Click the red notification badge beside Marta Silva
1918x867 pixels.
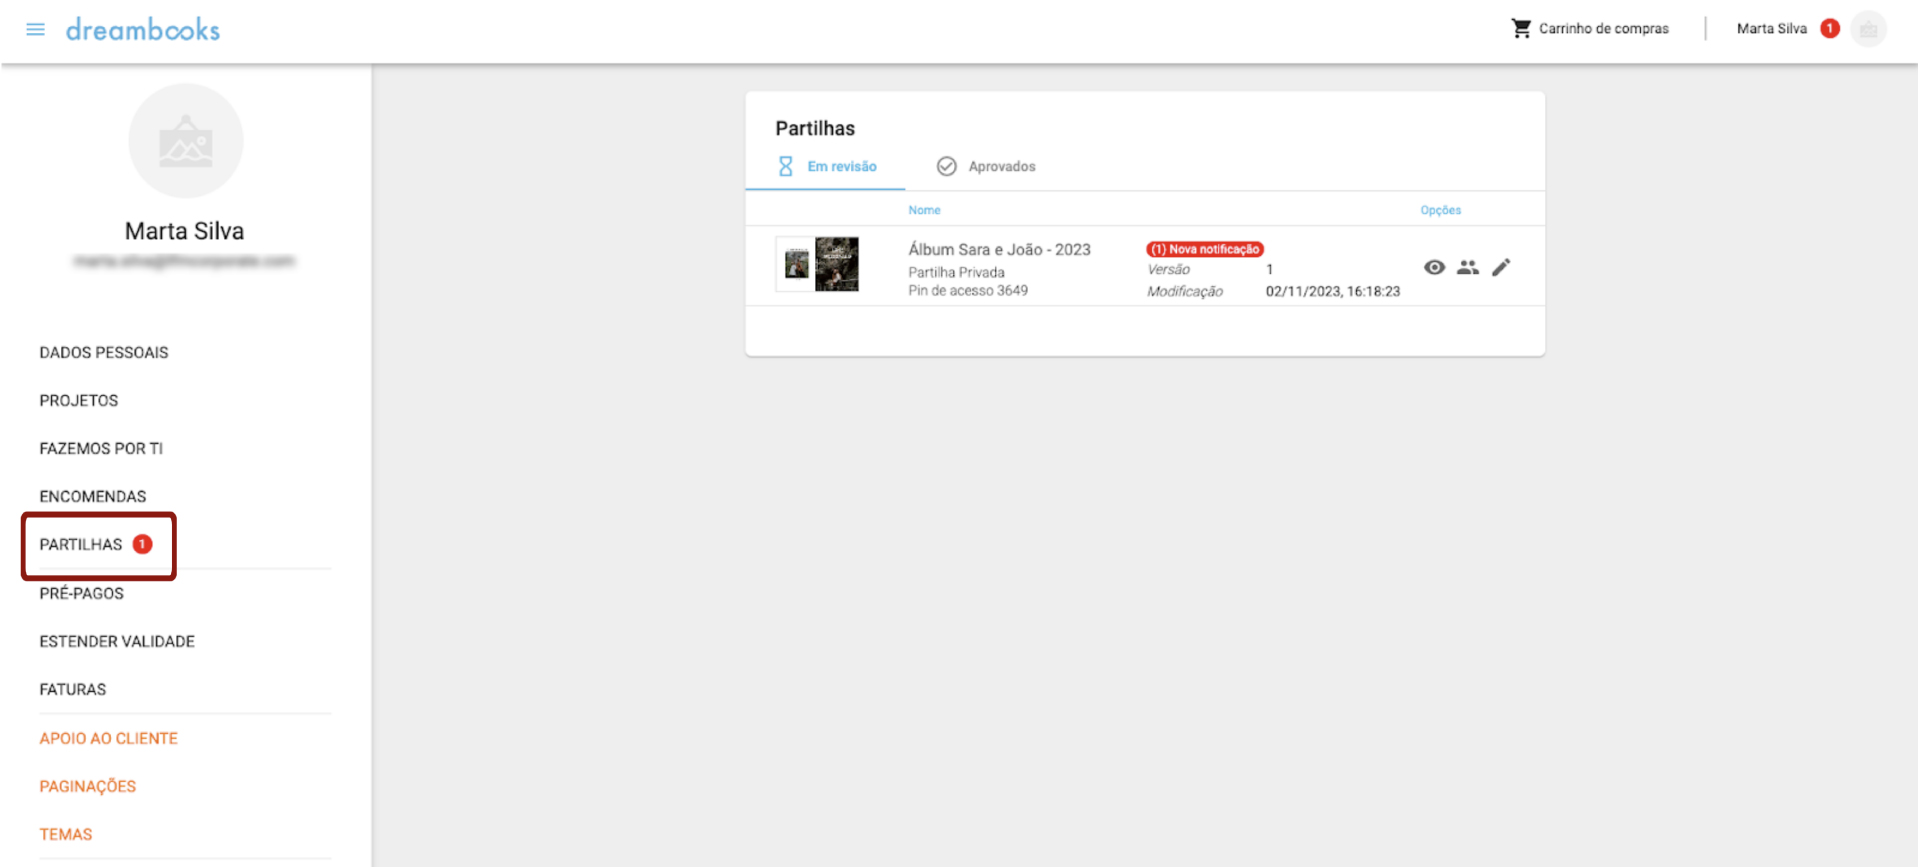(1829, 28)
